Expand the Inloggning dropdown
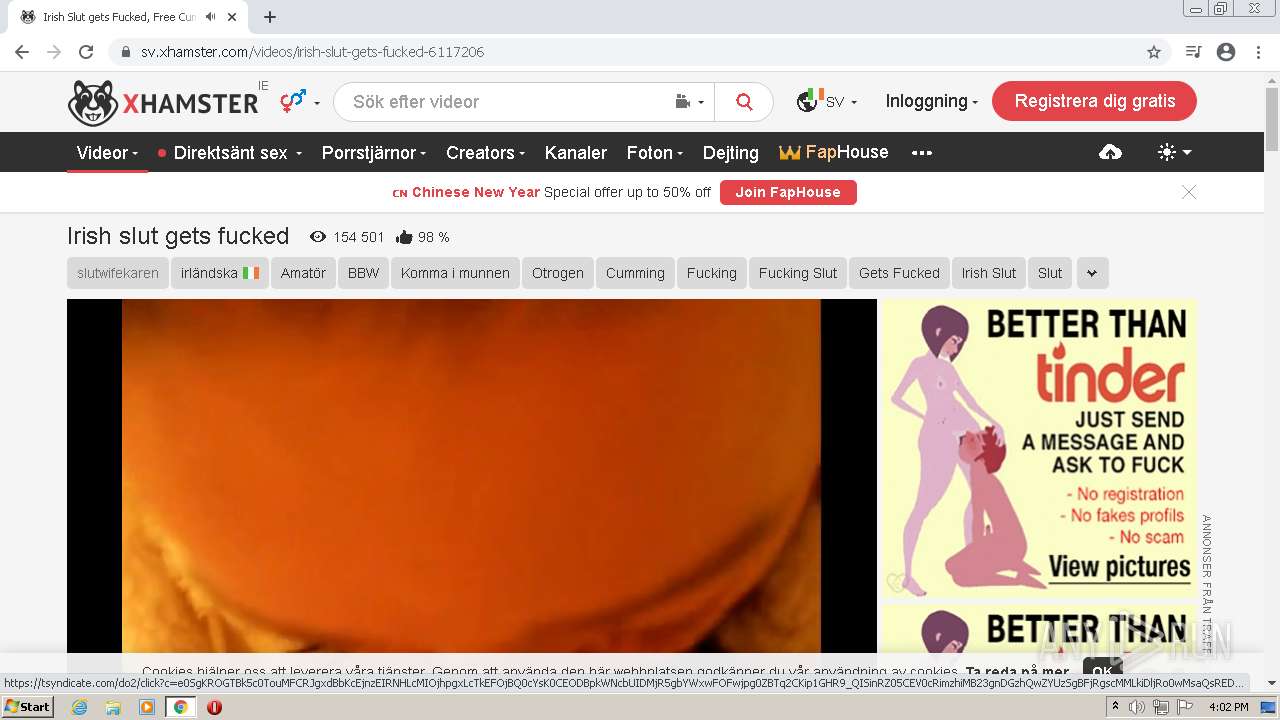This screenshot has height=720, width=1280. tap(931, 101)
